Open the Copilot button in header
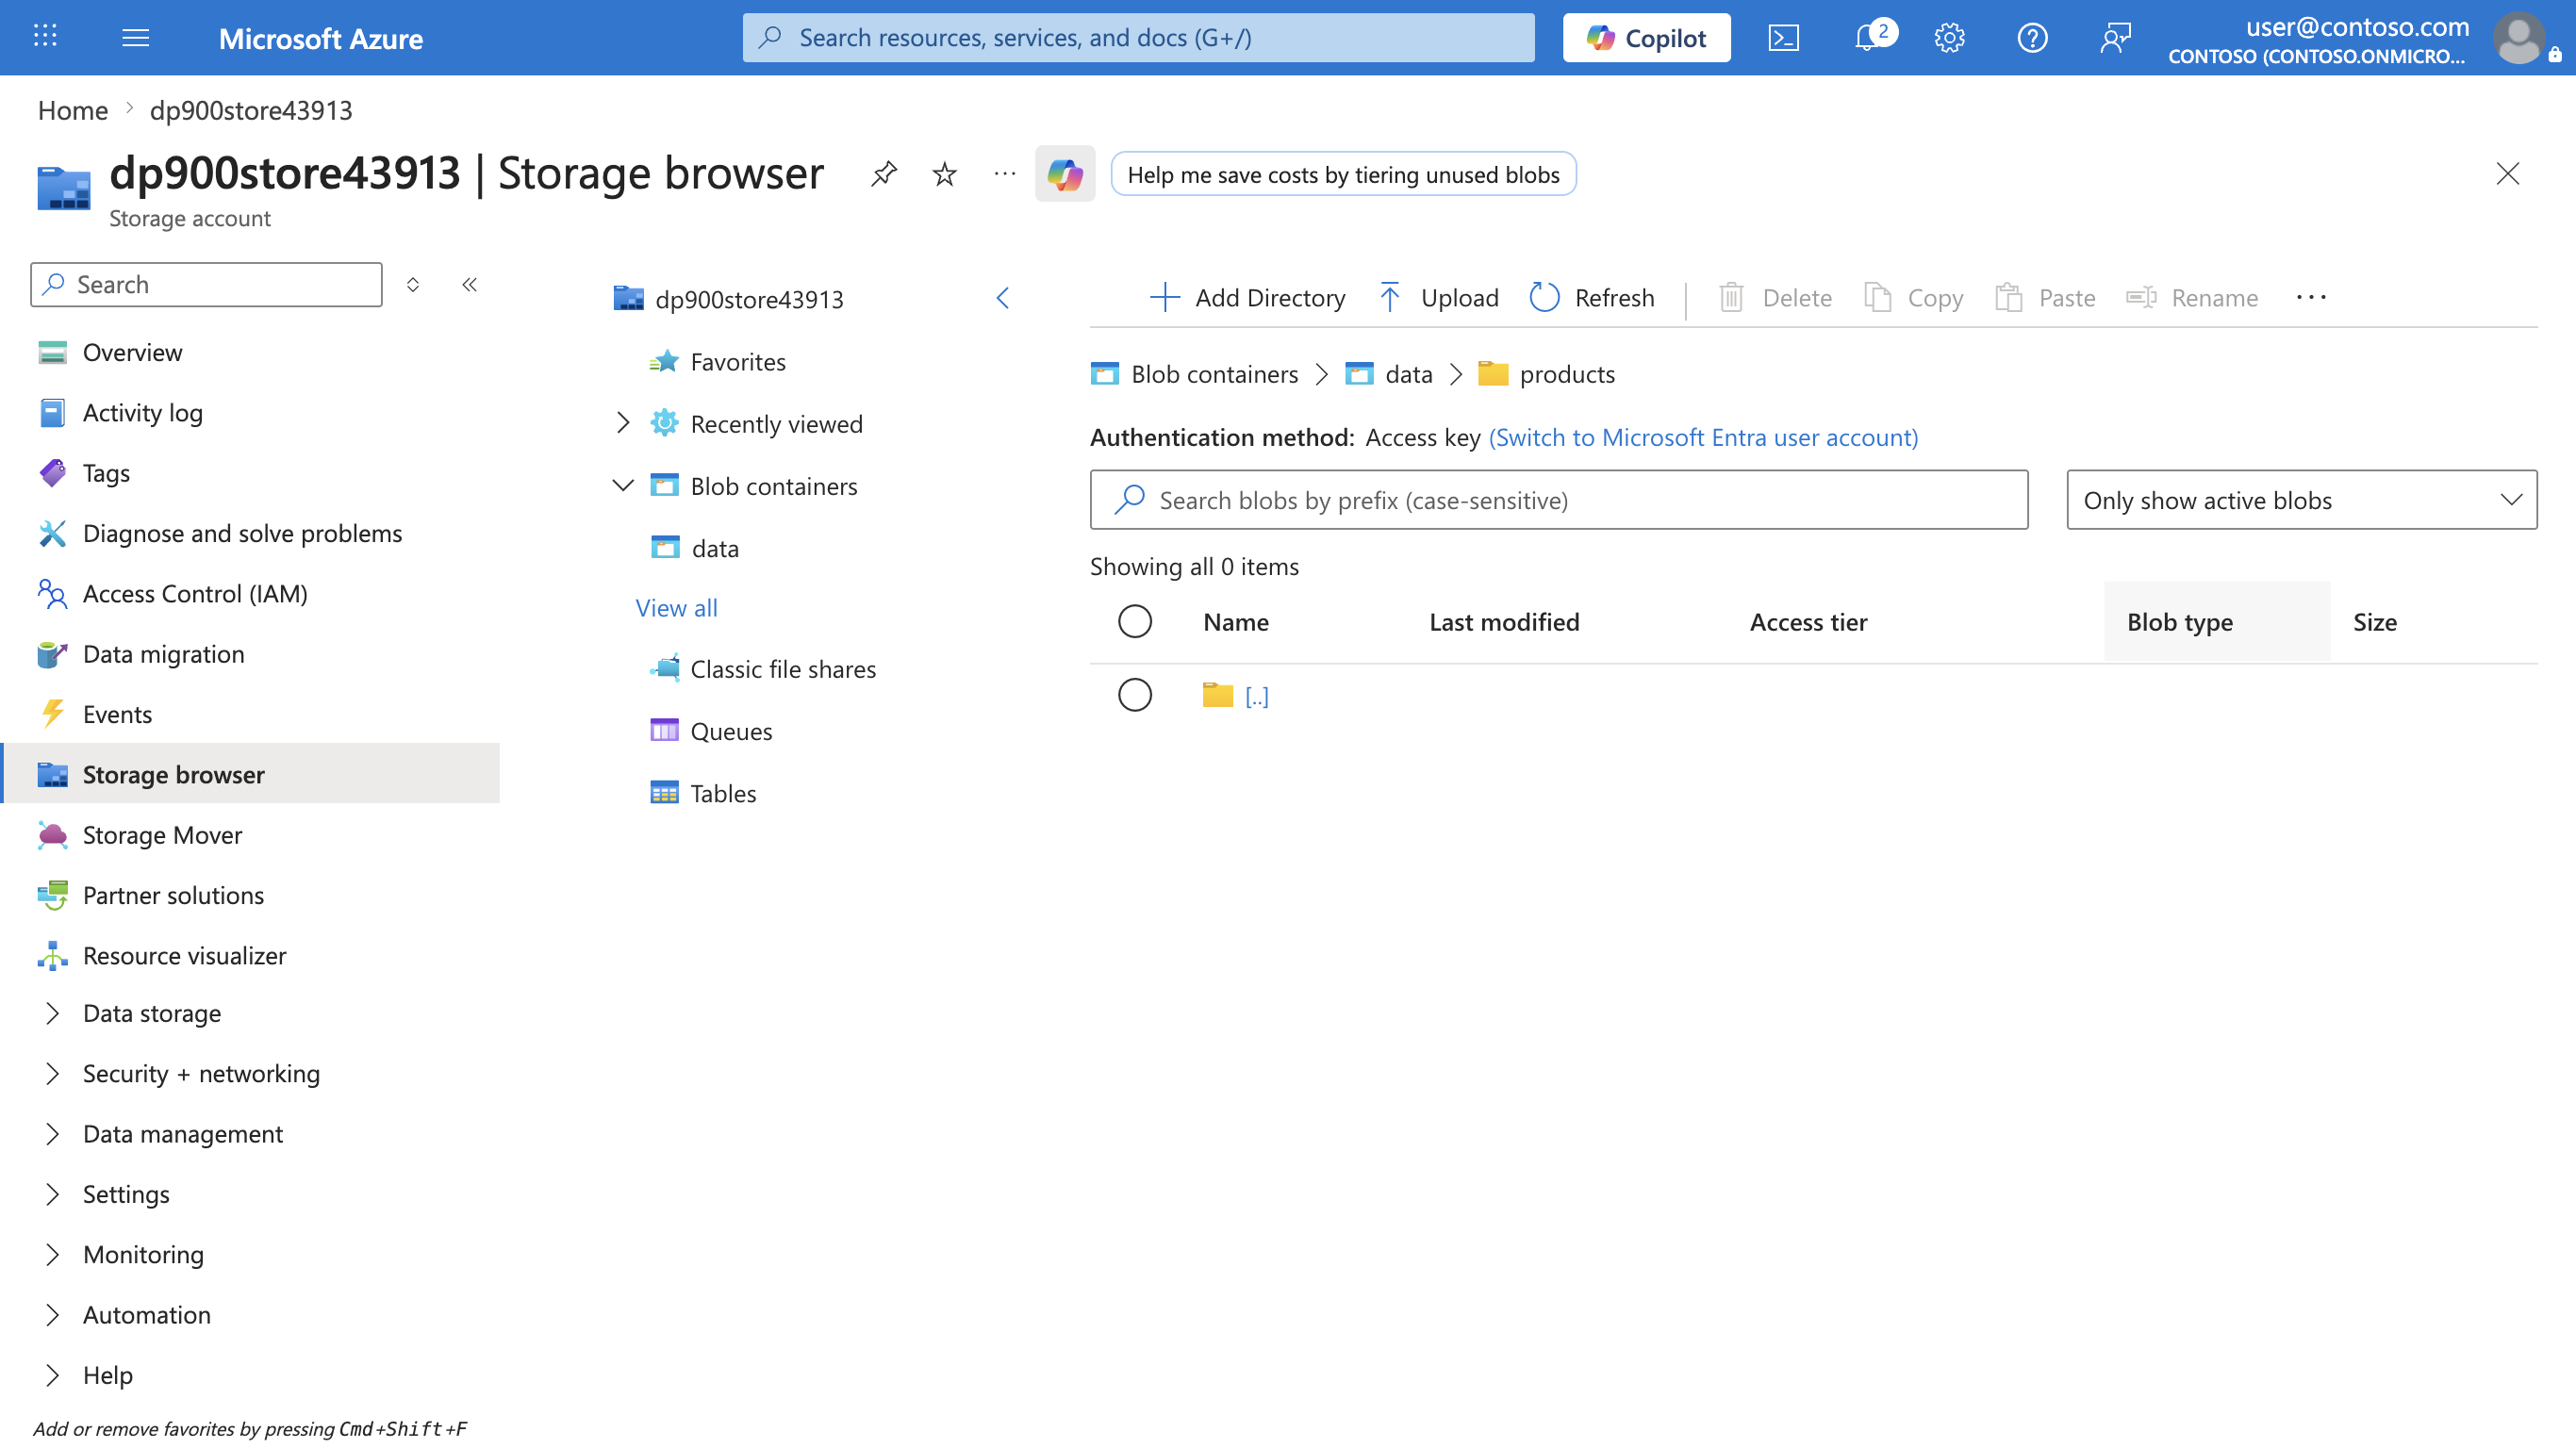The width and height of the screenshot is (2576, 1448). (x=1646, y=38)
